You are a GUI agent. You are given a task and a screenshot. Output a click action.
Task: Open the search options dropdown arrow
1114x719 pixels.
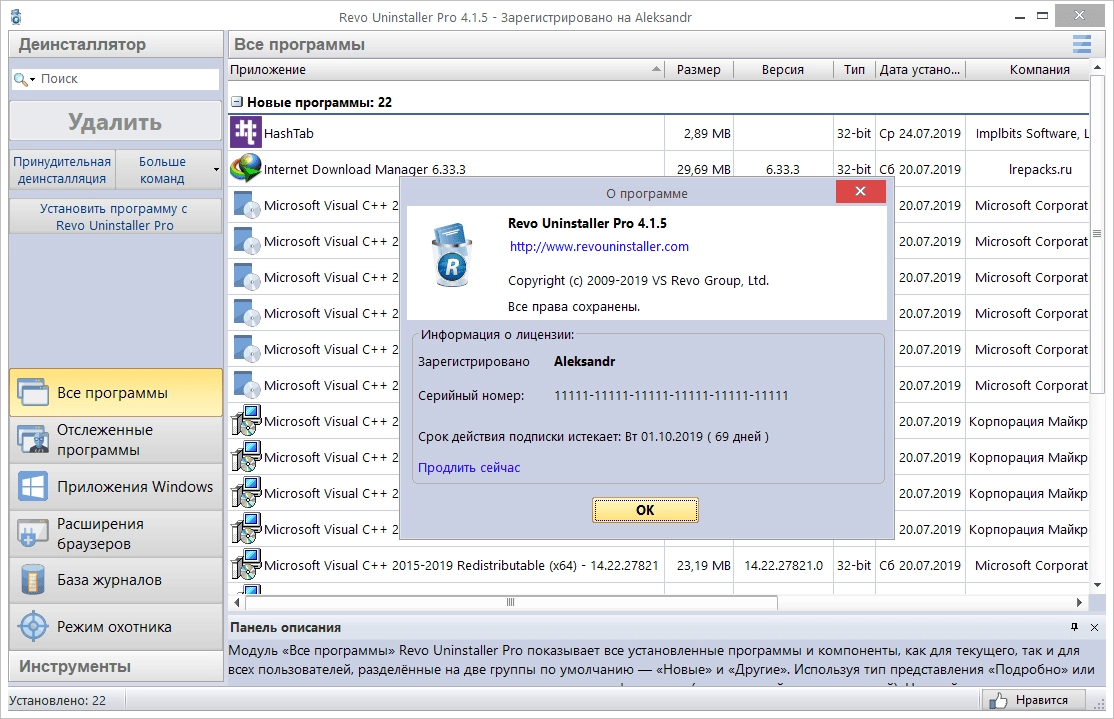coord(32,80)
